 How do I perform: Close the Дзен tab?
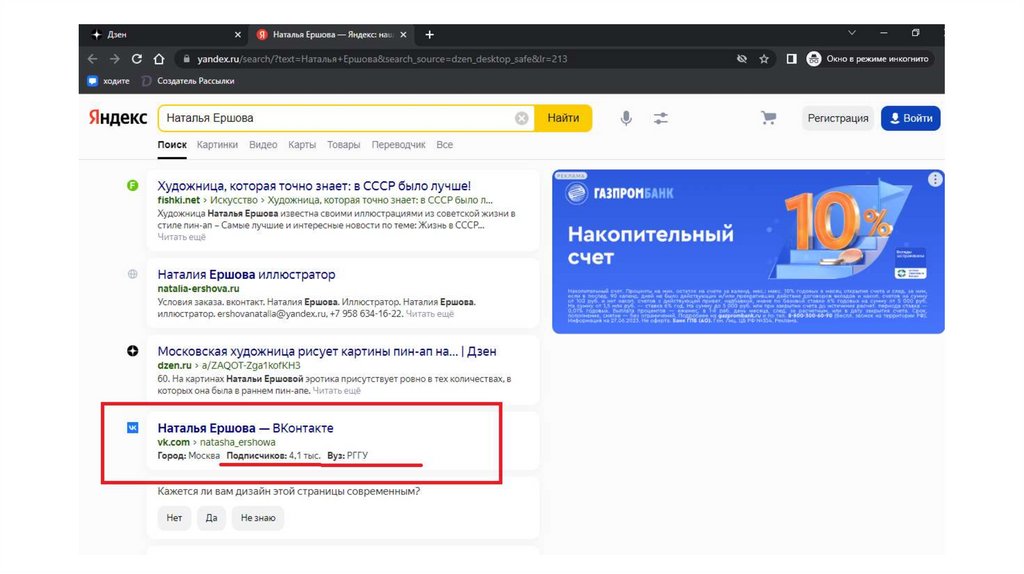(238, 35)
